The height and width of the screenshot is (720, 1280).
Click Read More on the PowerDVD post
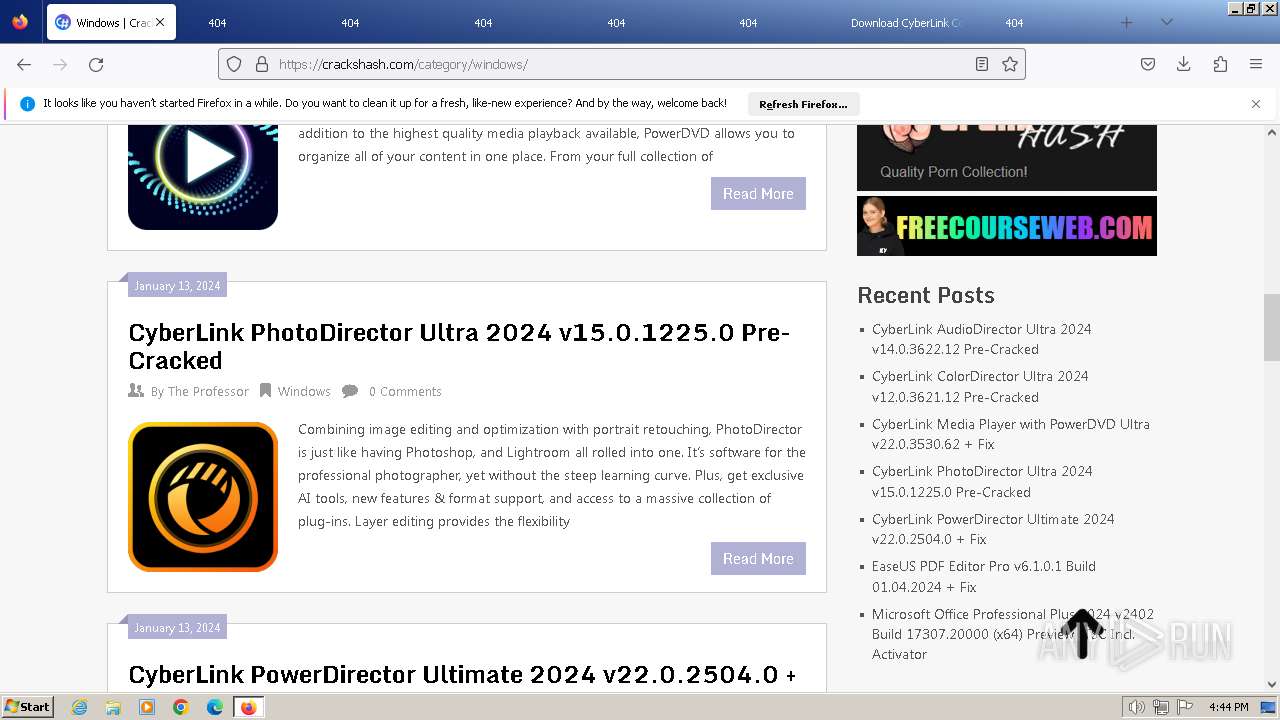[758, 194]
